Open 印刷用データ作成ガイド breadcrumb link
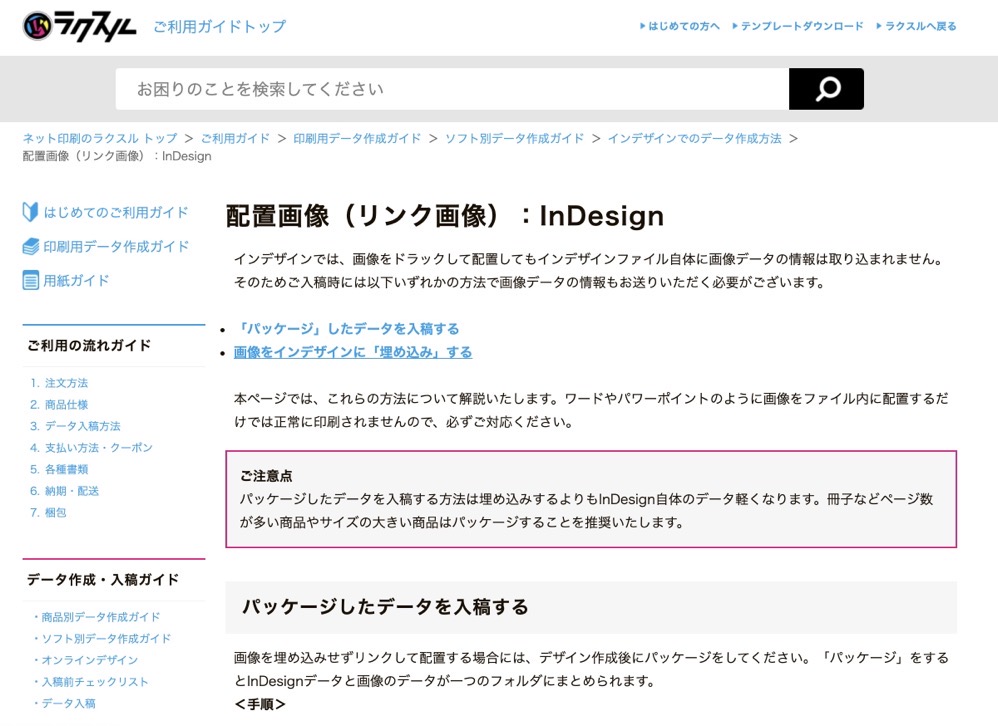This screenshot has height=726, width=998. pyautogui.click(x=357, y=138)
